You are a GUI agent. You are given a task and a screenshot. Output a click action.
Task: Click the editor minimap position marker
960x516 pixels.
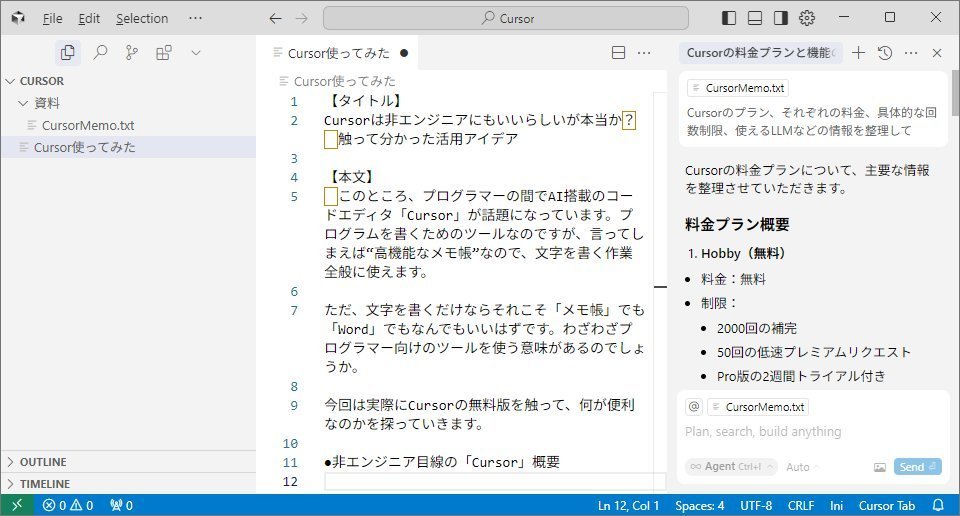(660, 286)
